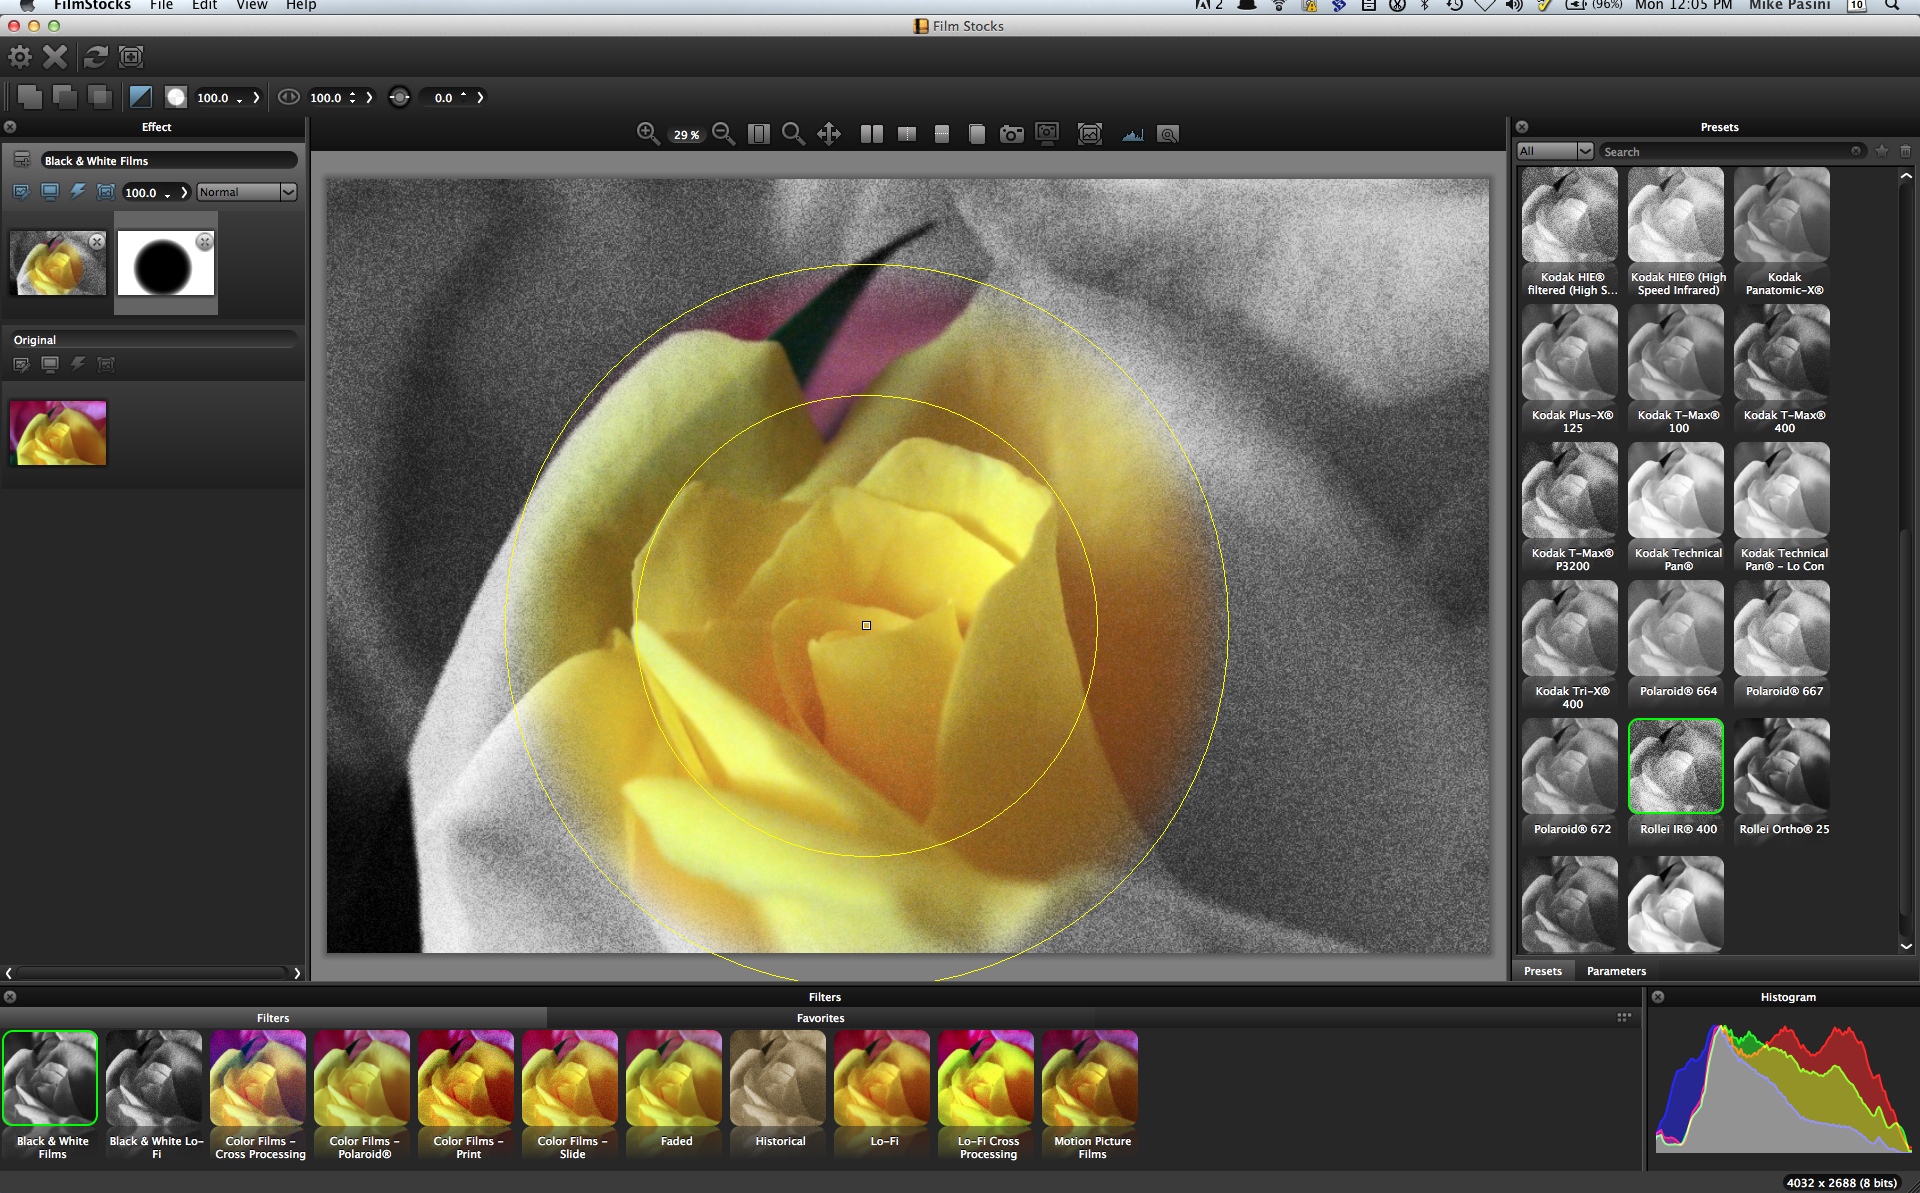The height and width of the screenshot is (1193, 1920).
Task: Remove the circular mask thumbnail with its X
Action: 204,242
